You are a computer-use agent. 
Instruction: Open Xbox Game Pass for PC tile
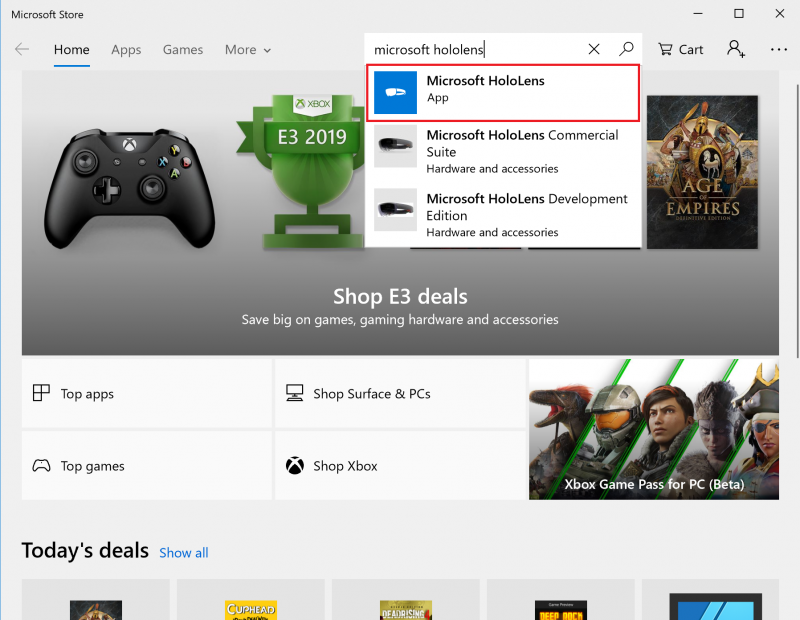pyautogui.click(x=654, y=429)
